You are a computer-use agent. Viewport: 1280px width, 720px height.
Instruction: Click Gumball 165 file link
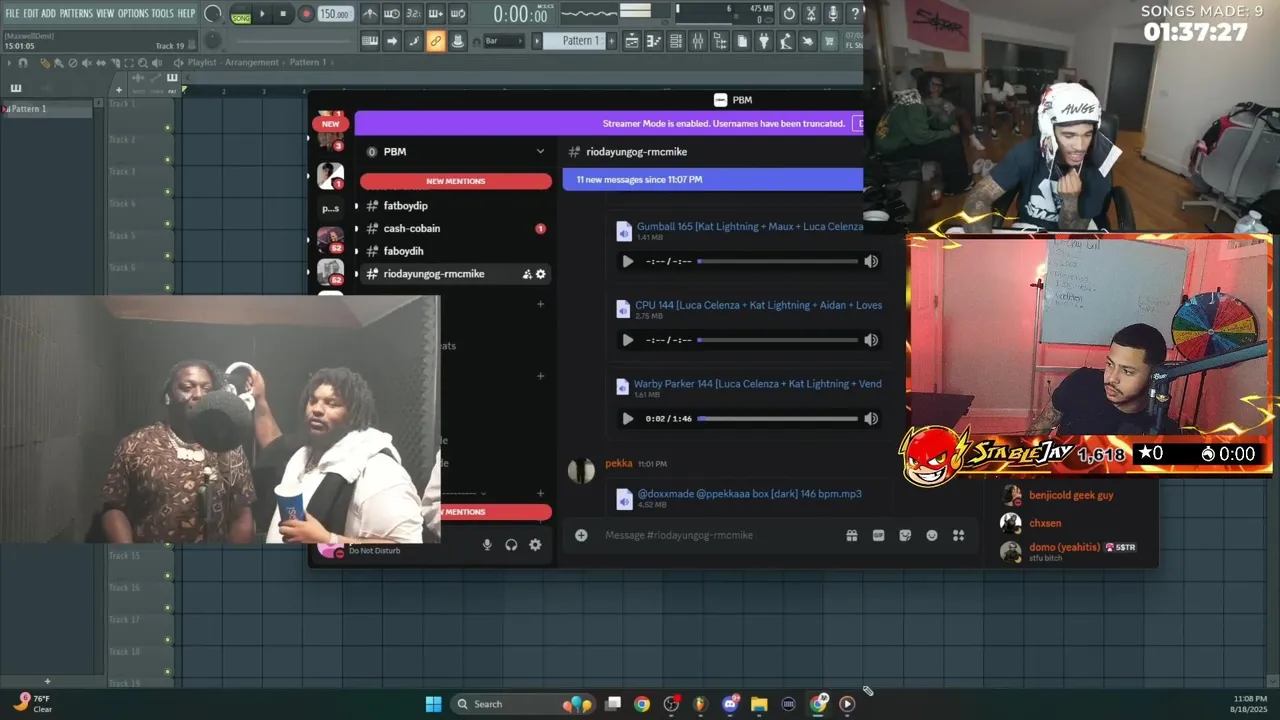point(750,227)
